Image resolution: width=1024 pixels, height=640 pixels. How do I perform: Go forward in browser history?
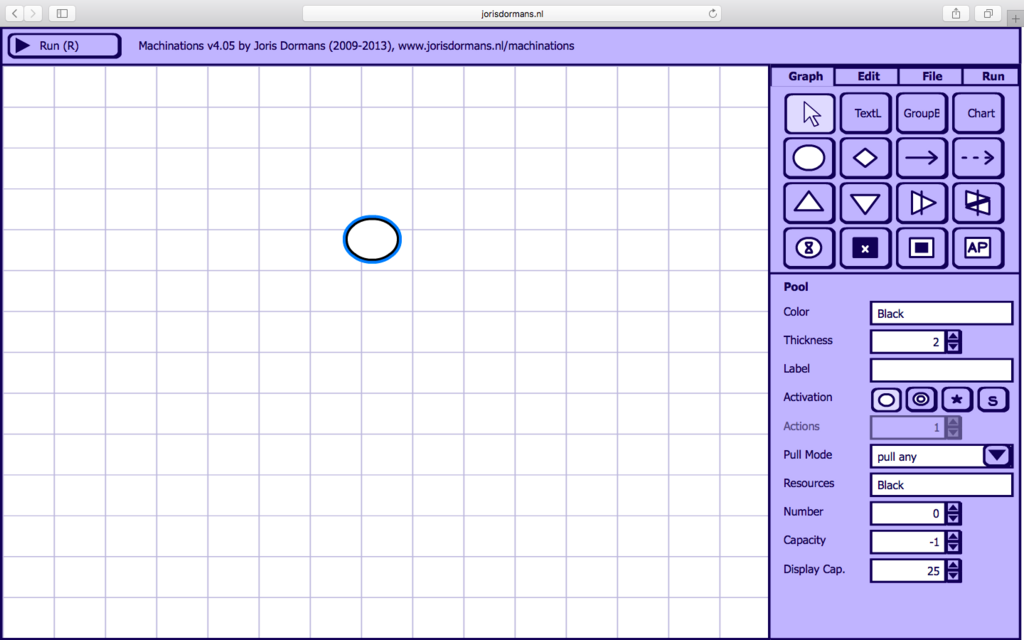[x=33, y=13]
